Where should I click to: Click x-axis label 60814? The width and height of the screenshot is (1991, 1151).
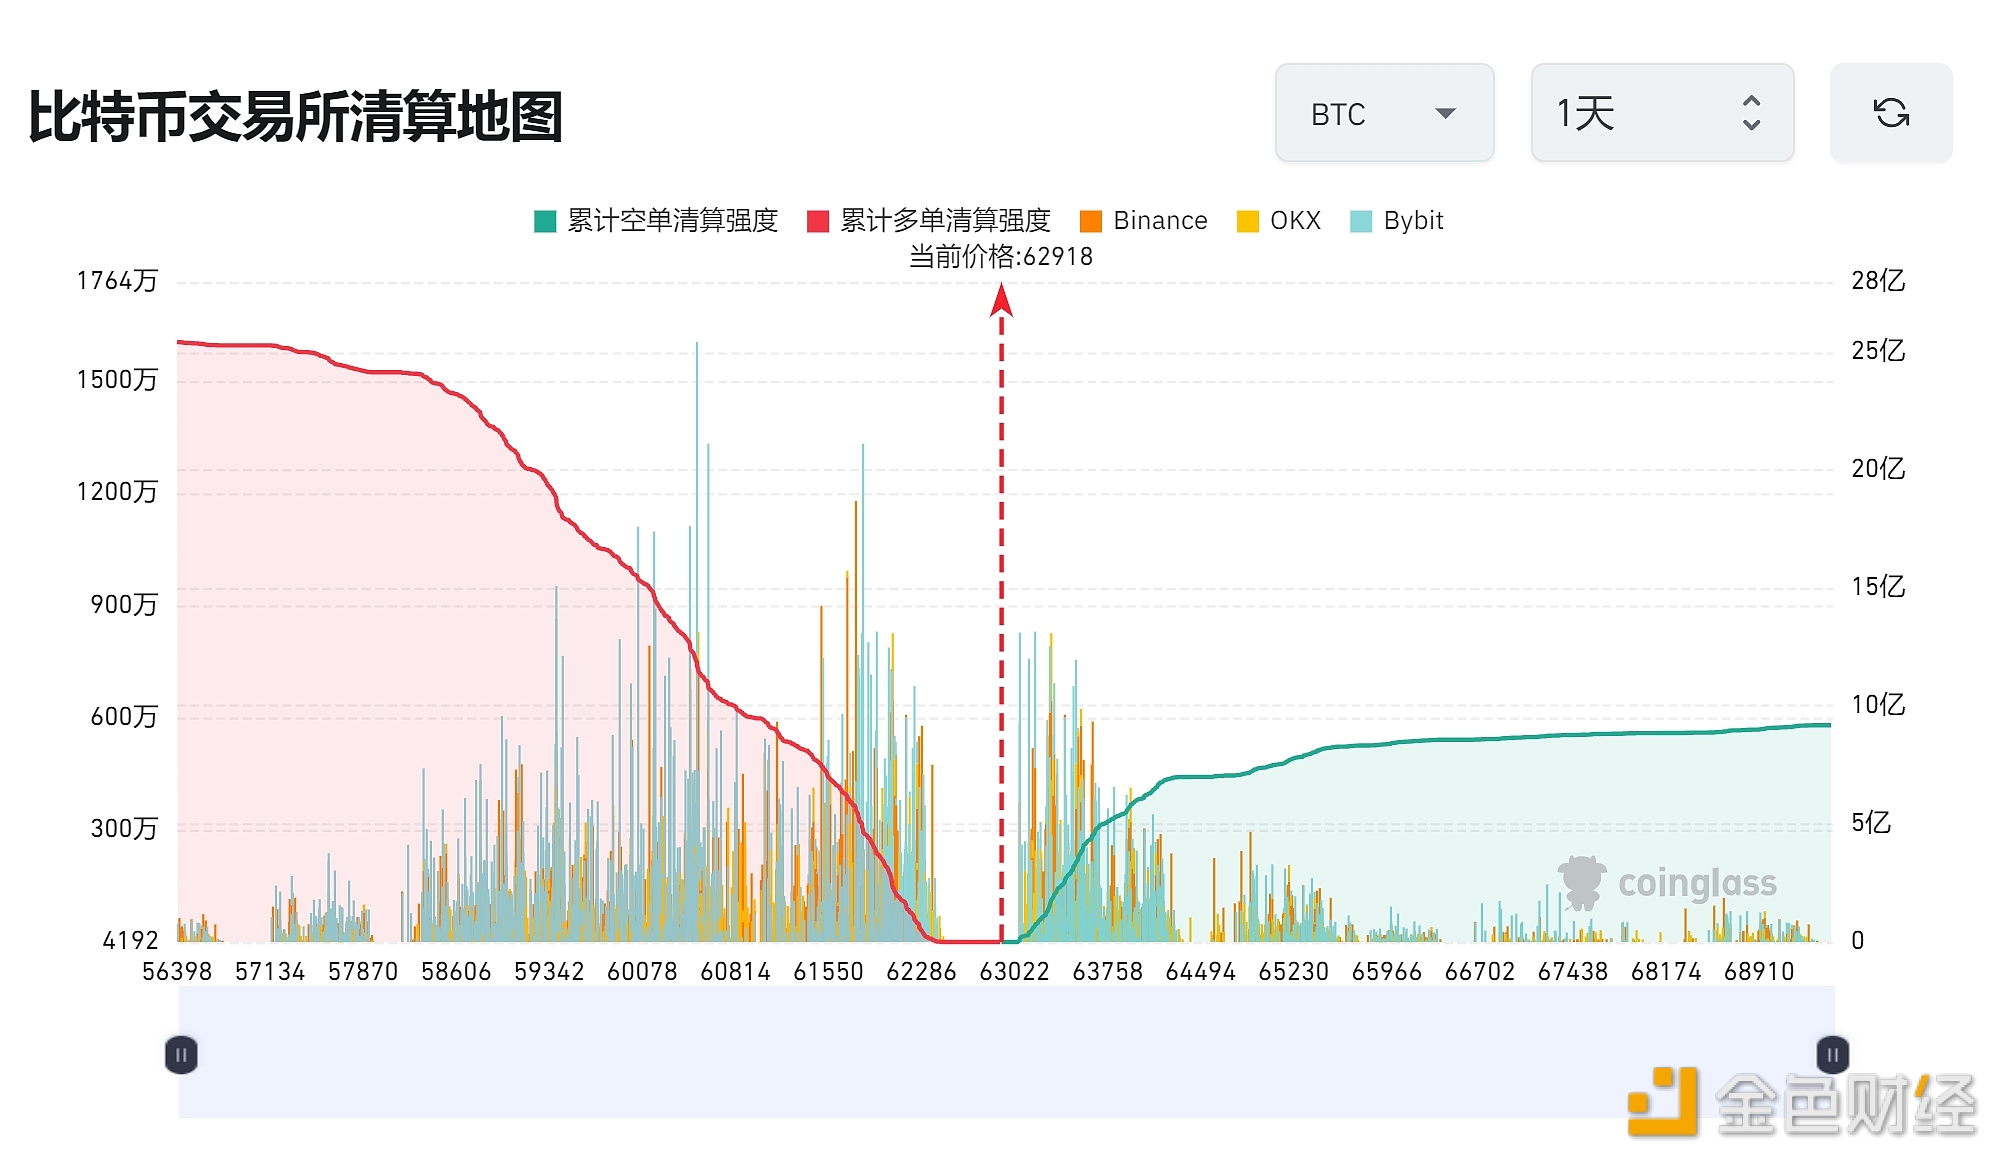click(735, 972)
